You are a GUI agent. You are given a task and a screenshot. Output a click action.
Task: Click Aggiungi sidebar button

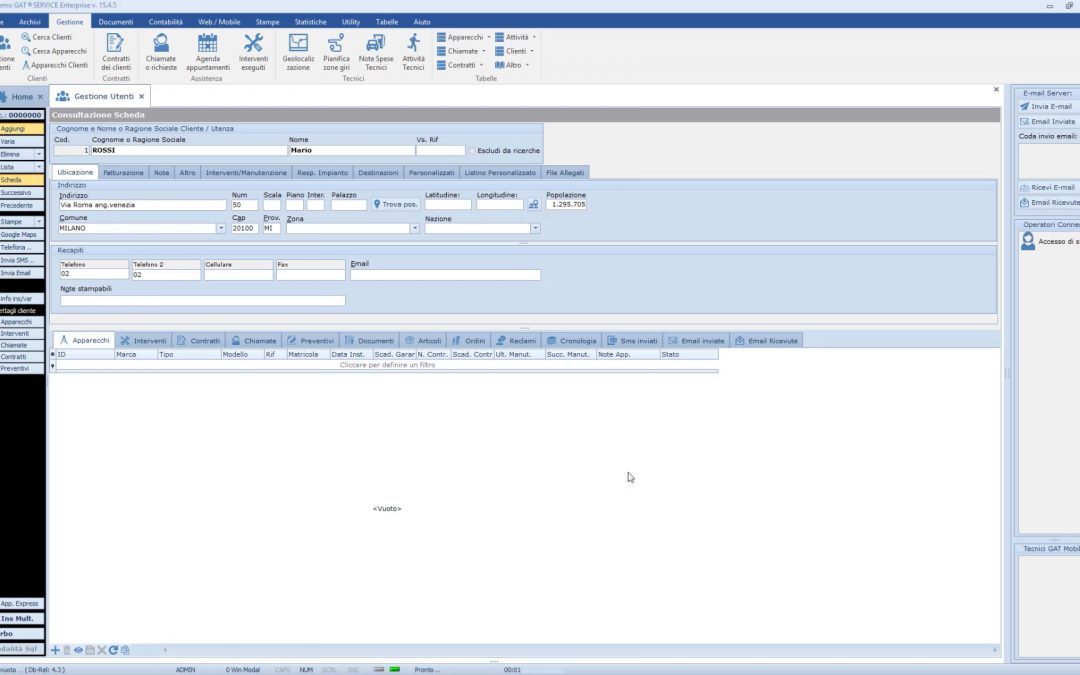[x=22, y=129]
